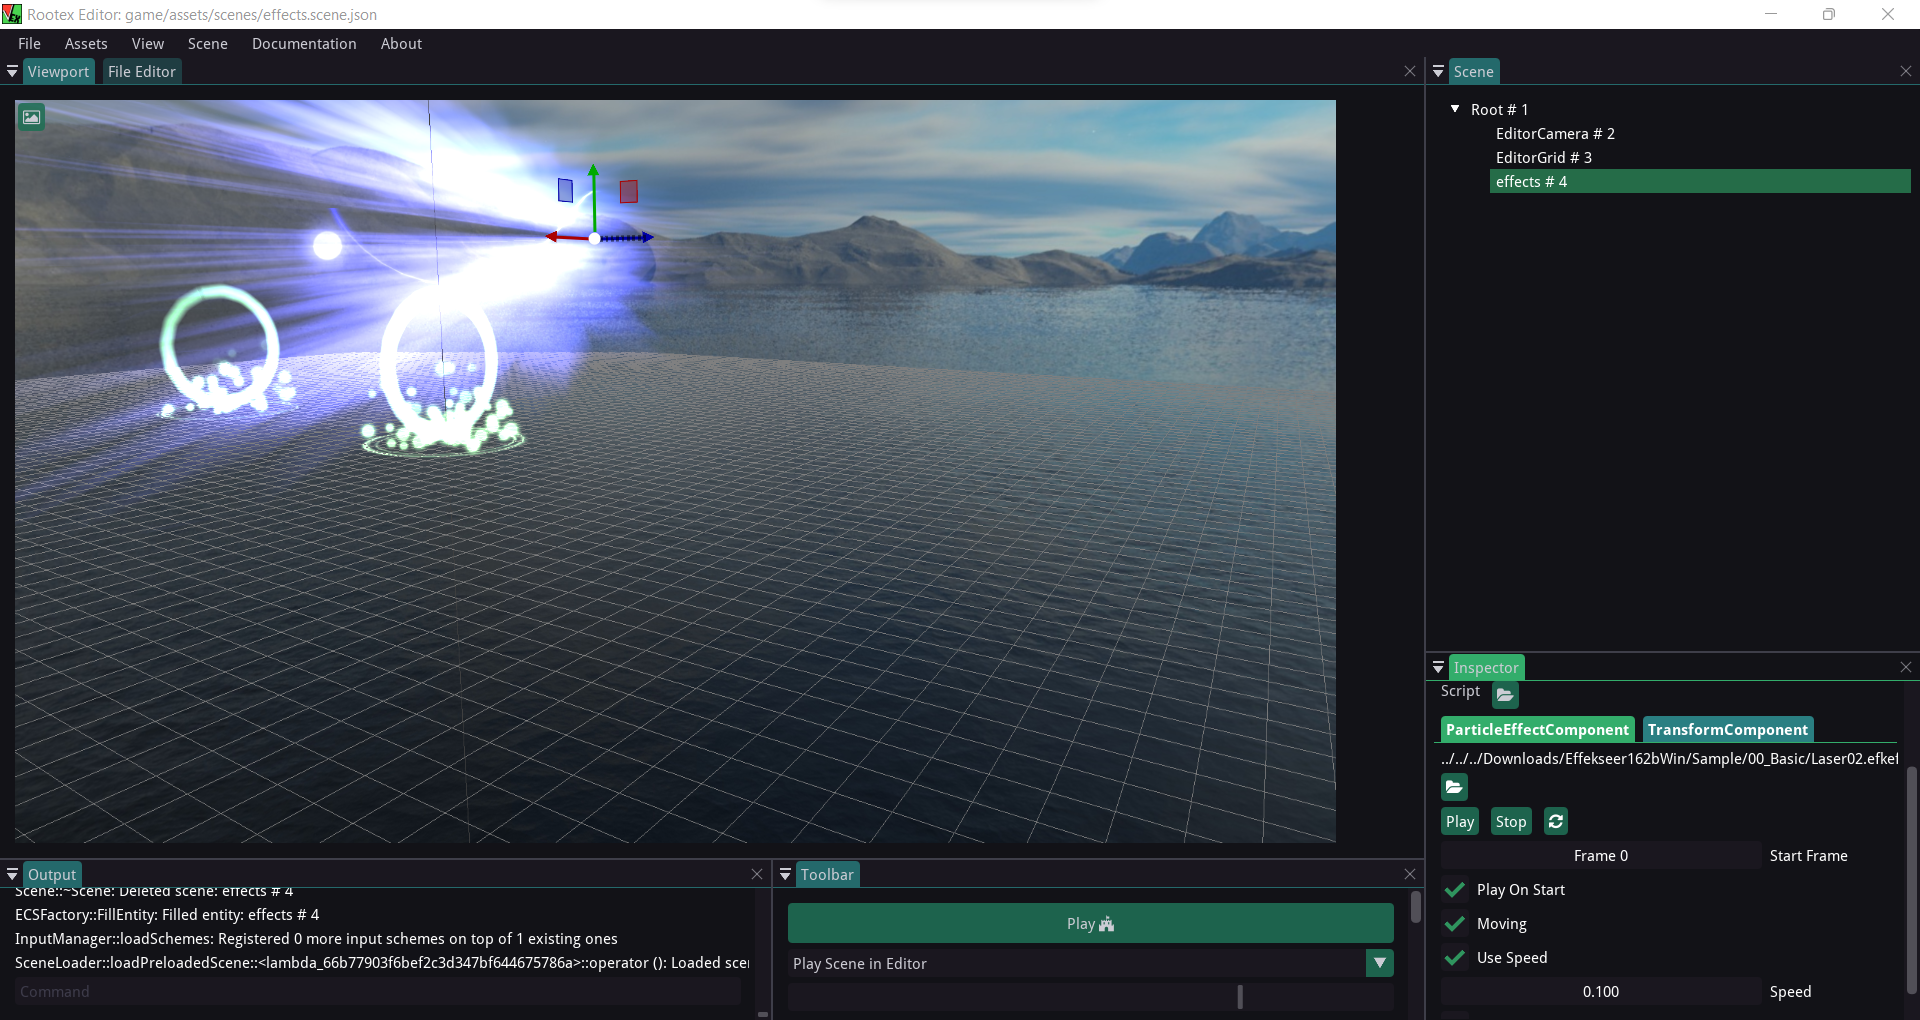Click the Laser02.efkefc file path text

[x=1669, y=758]
